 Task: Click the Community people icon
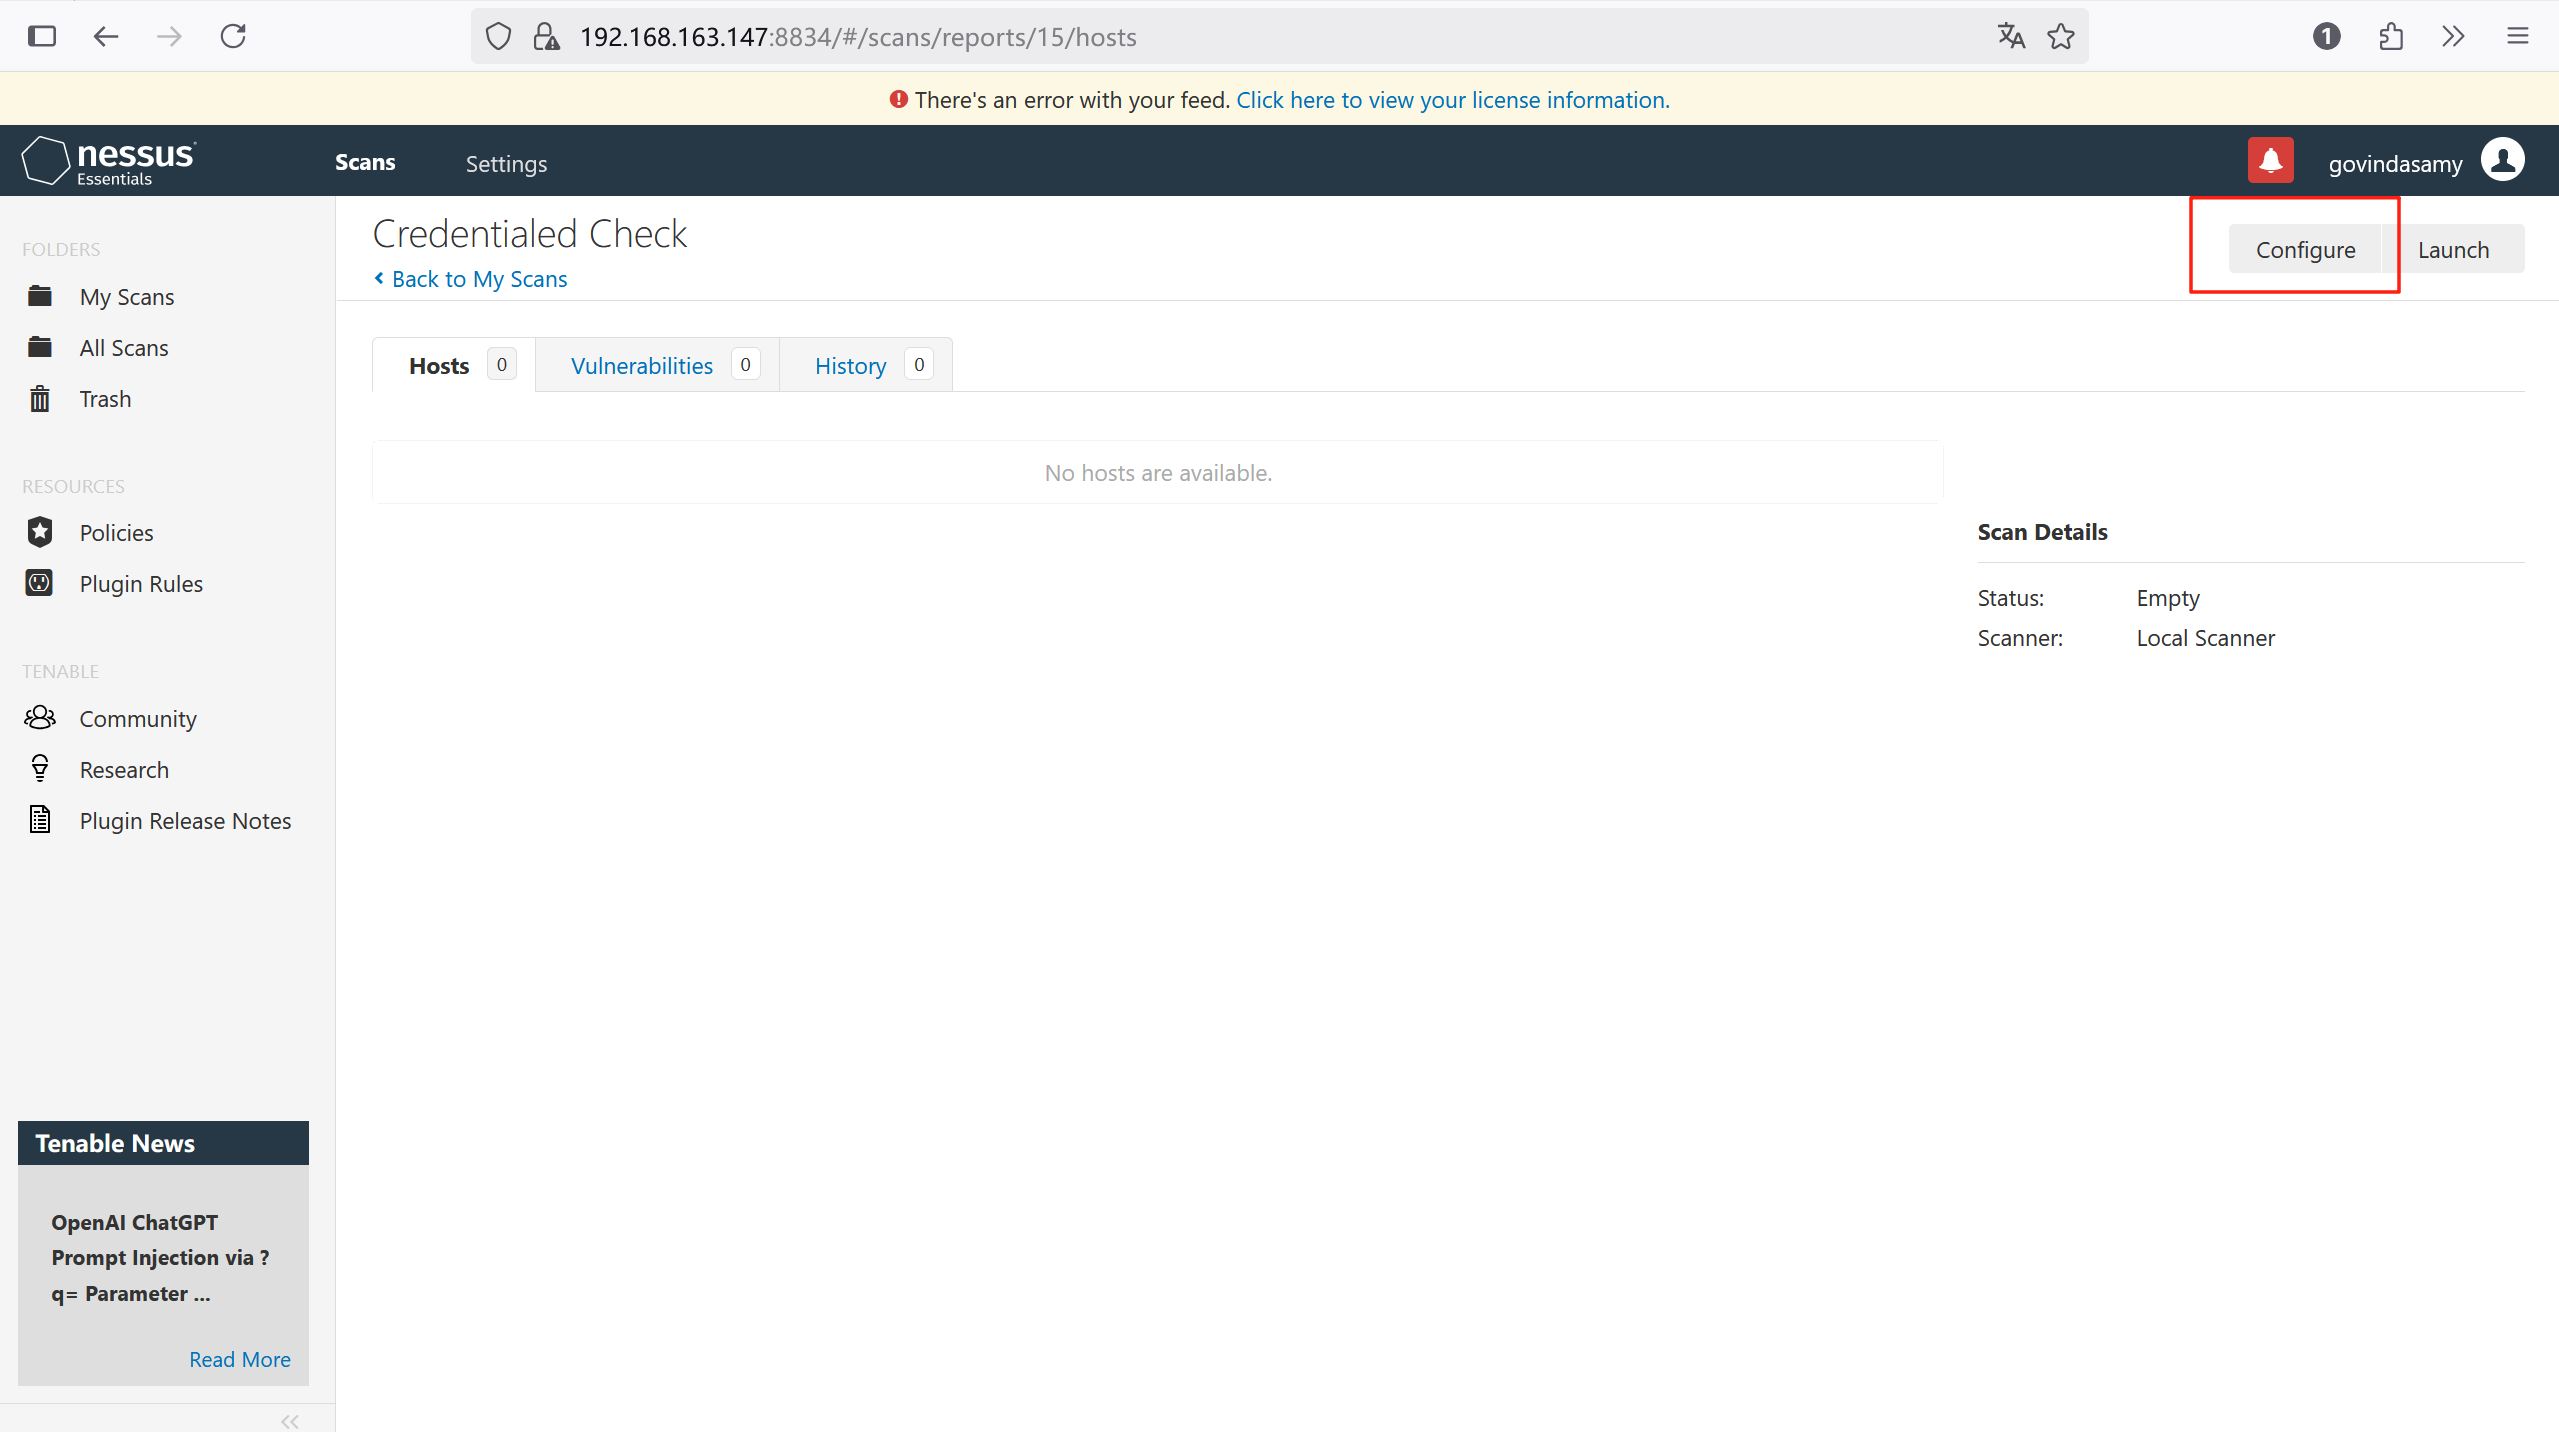(40, 718)
